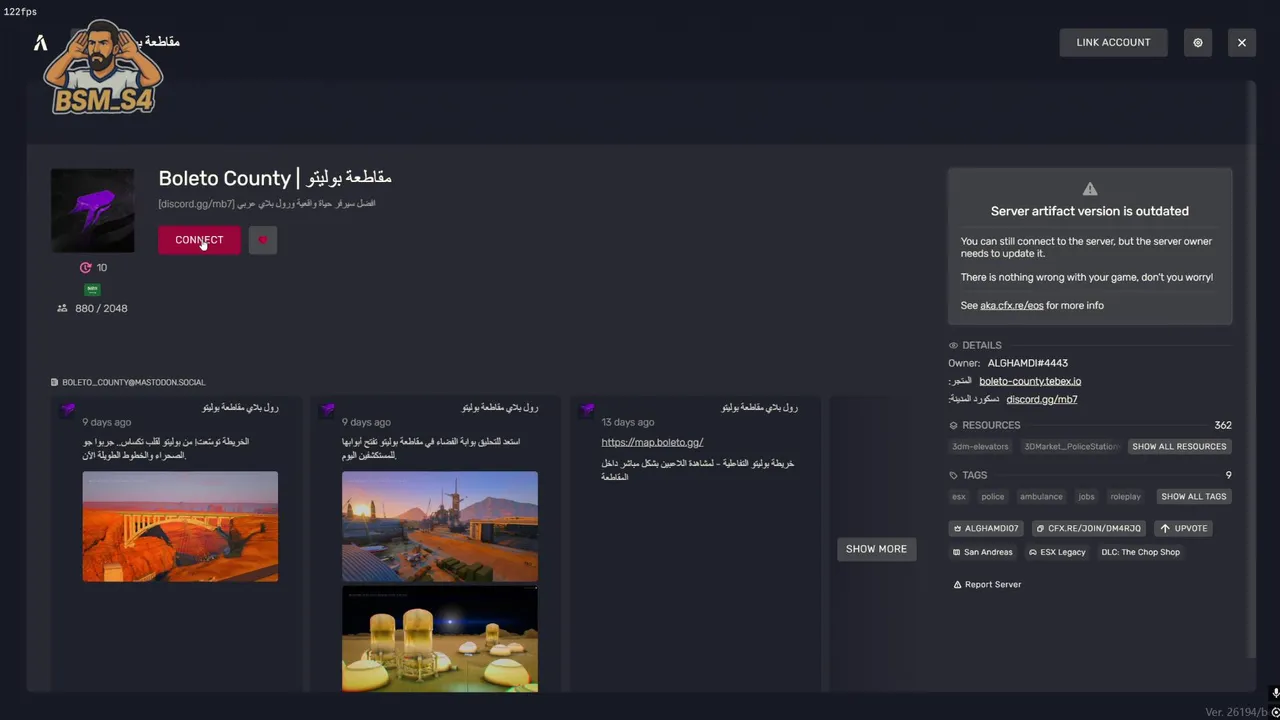Click the FiveM logo at the top left

[41, 42]
